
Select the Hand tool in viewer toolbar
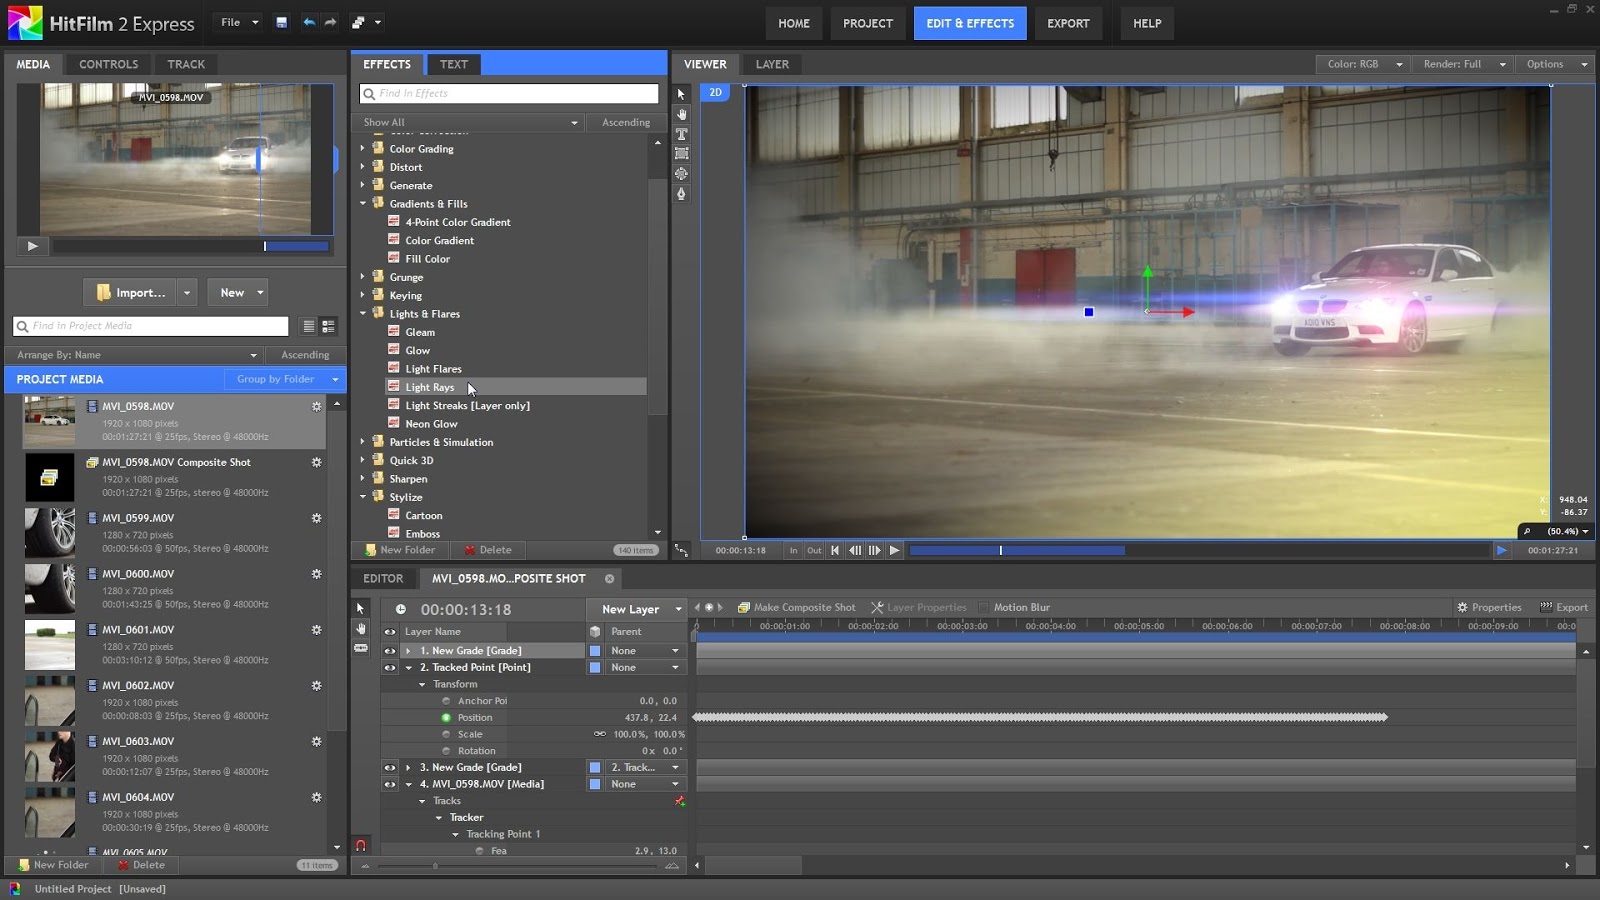coord(681,114)
